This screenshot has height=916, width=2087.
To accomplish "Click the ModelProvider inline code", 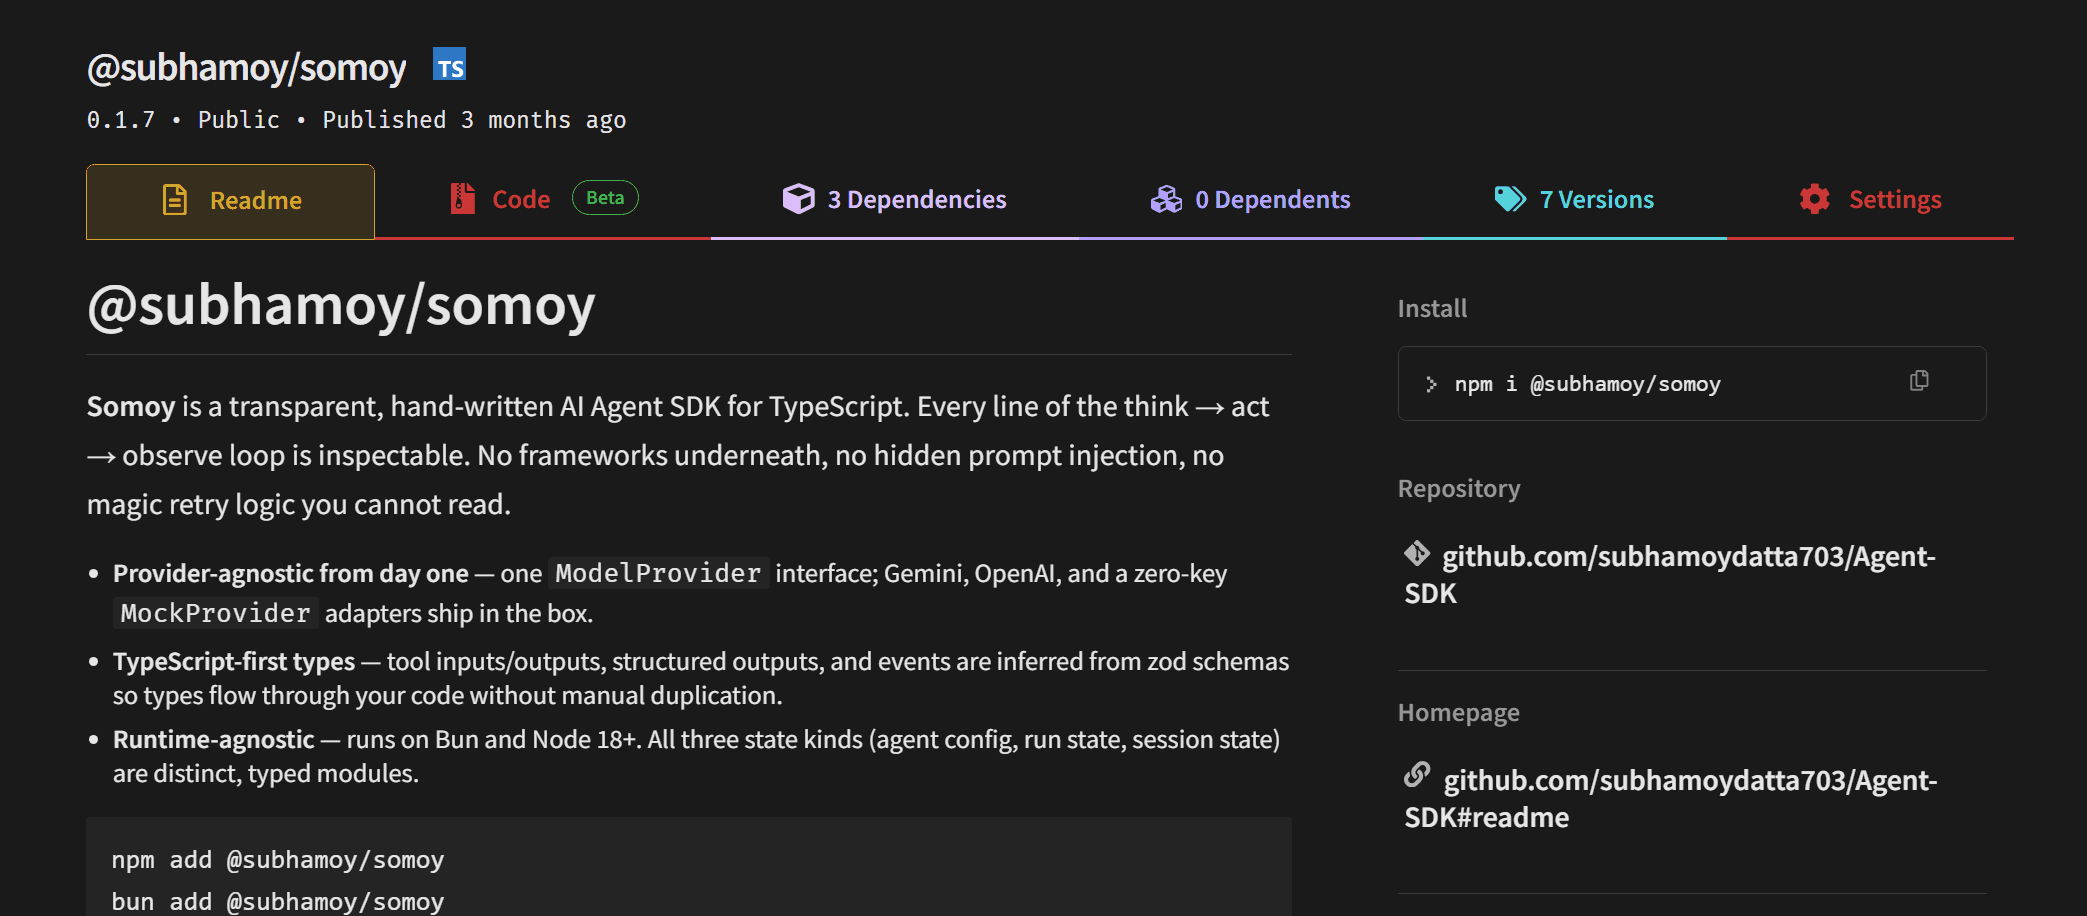I will pyautogui.click(x=658, y=573).
